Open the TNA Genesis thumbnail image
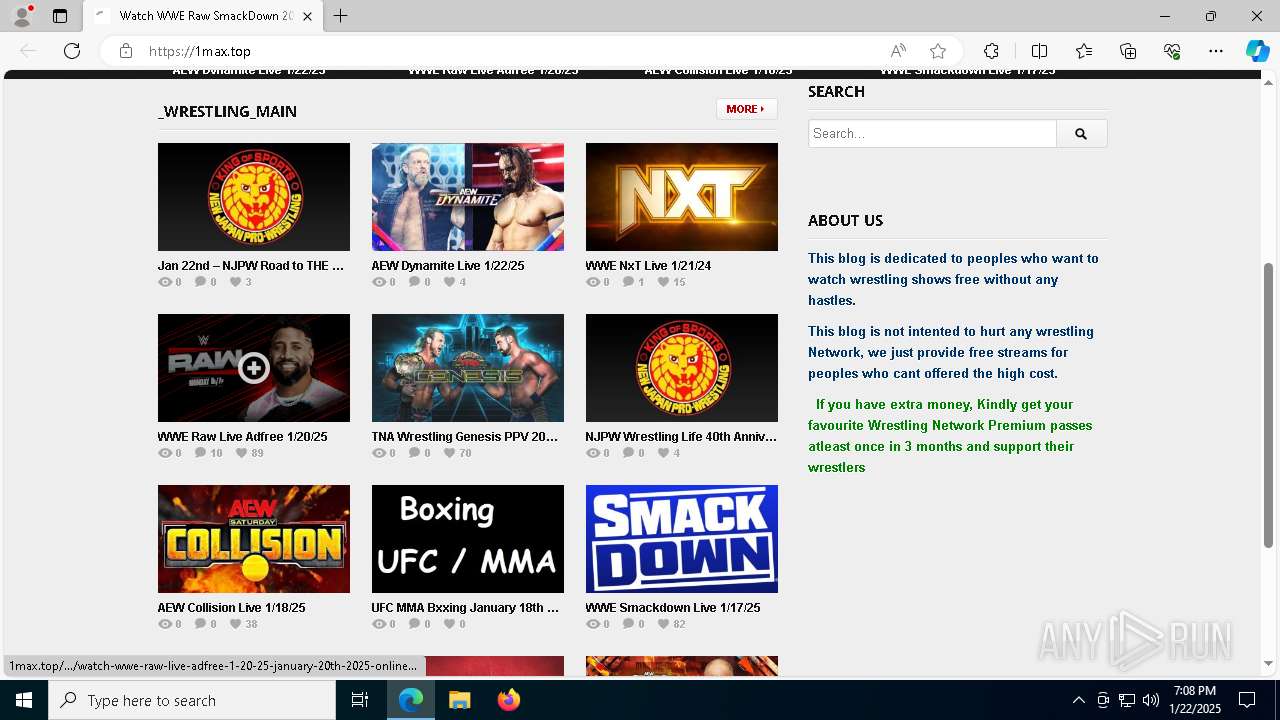This screenshot has height=720, width=1280. coord(468,368)
